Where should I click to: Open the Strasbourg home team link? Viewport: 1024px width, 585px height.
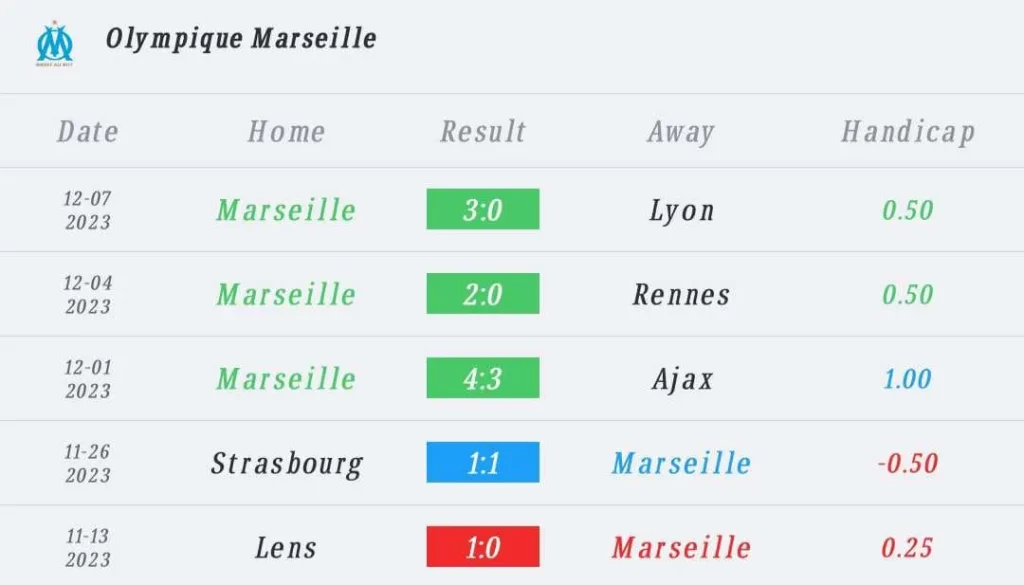(x=286, y=463)
